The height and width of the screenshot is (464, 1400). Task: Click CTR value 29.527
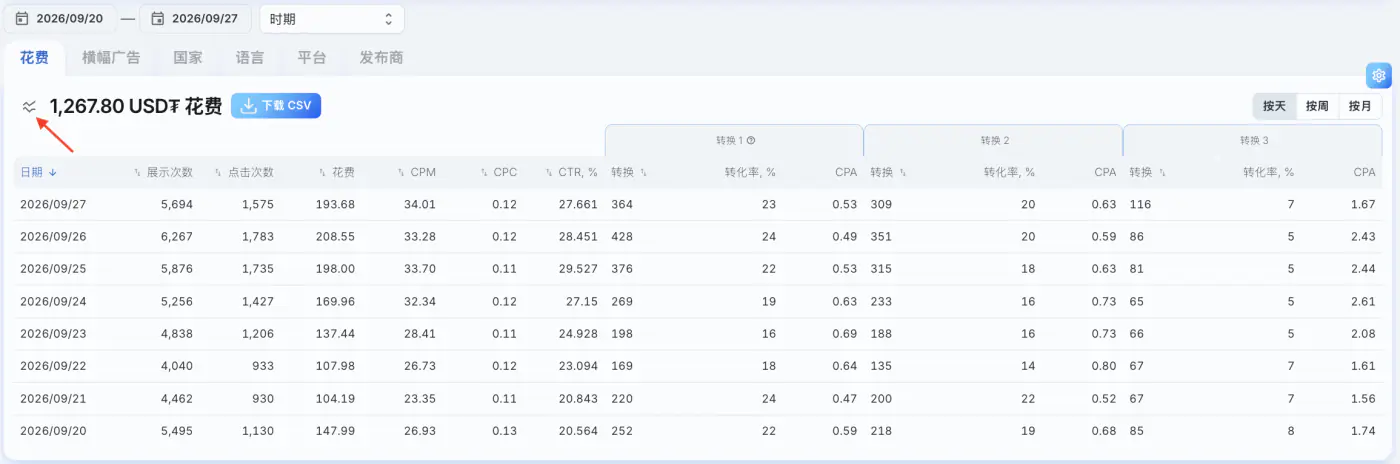click(580, 270)
